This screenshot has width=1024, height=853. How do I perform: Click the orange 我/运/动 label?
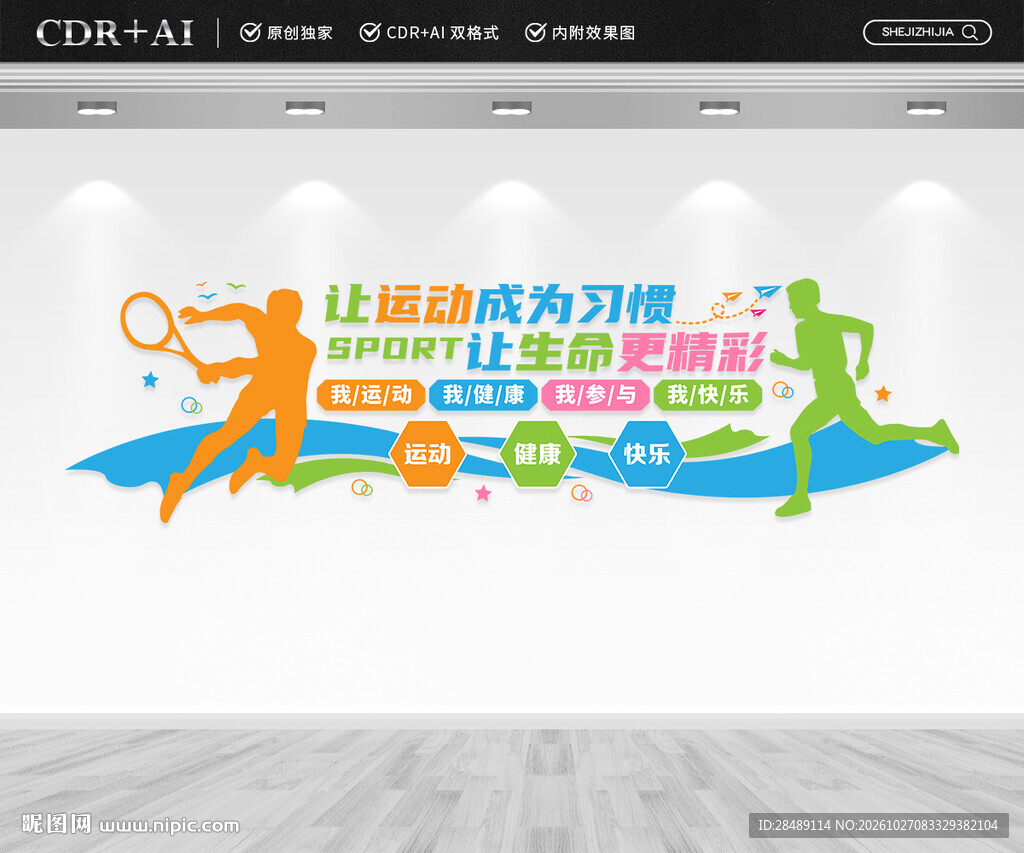[371, 395]
